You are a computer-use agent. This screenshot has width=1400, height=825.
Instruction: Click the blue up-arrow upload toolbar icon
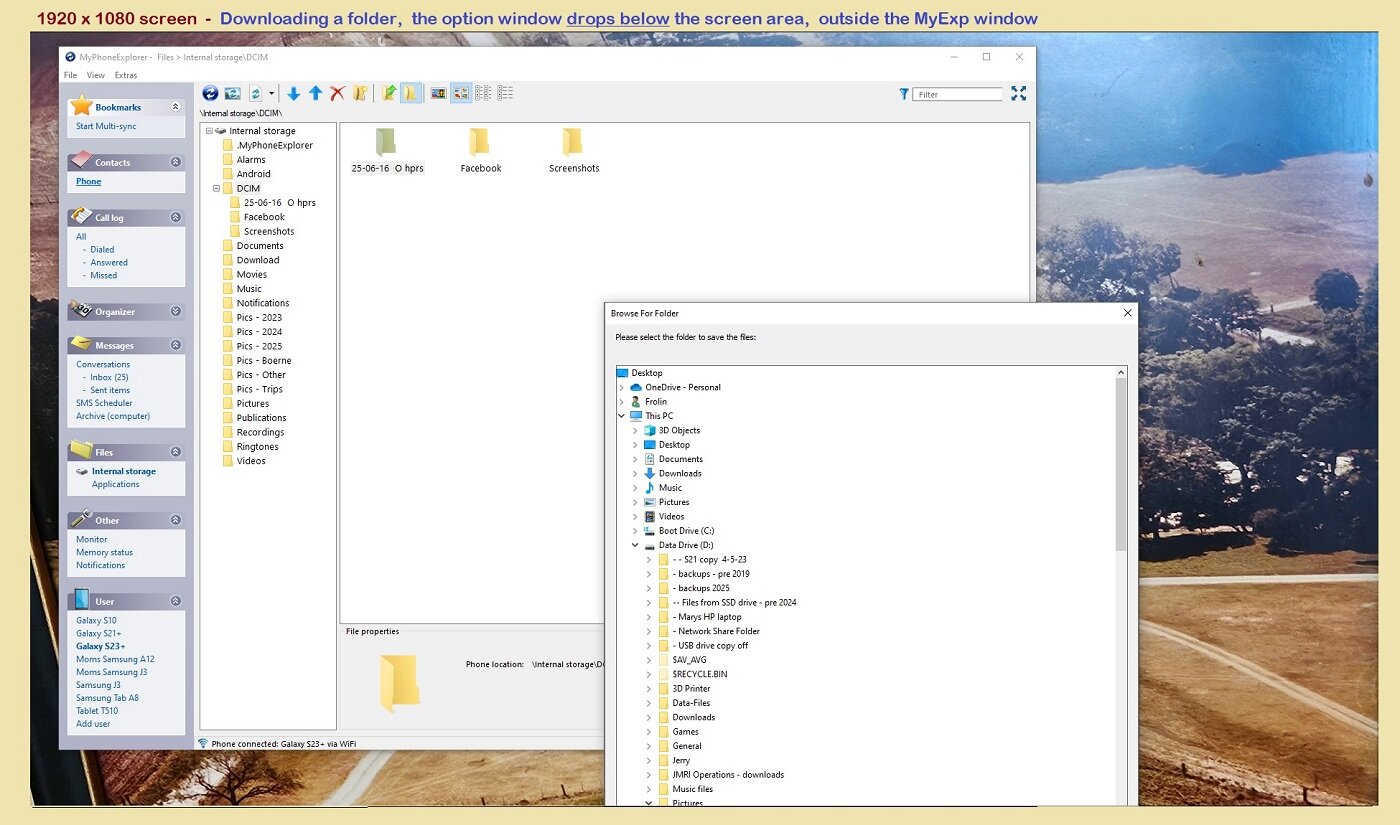tap(315, 93)
